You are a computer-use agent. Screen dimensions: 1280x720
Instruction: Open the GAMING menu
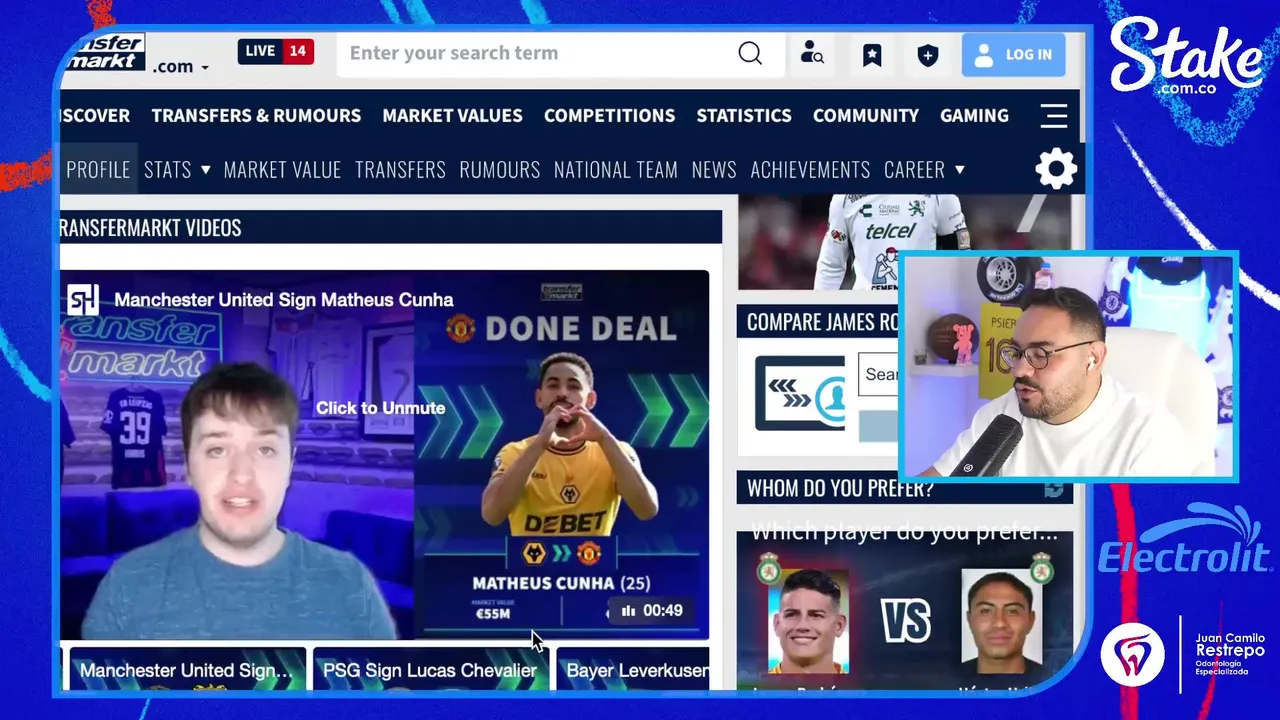tap(974, 115)
